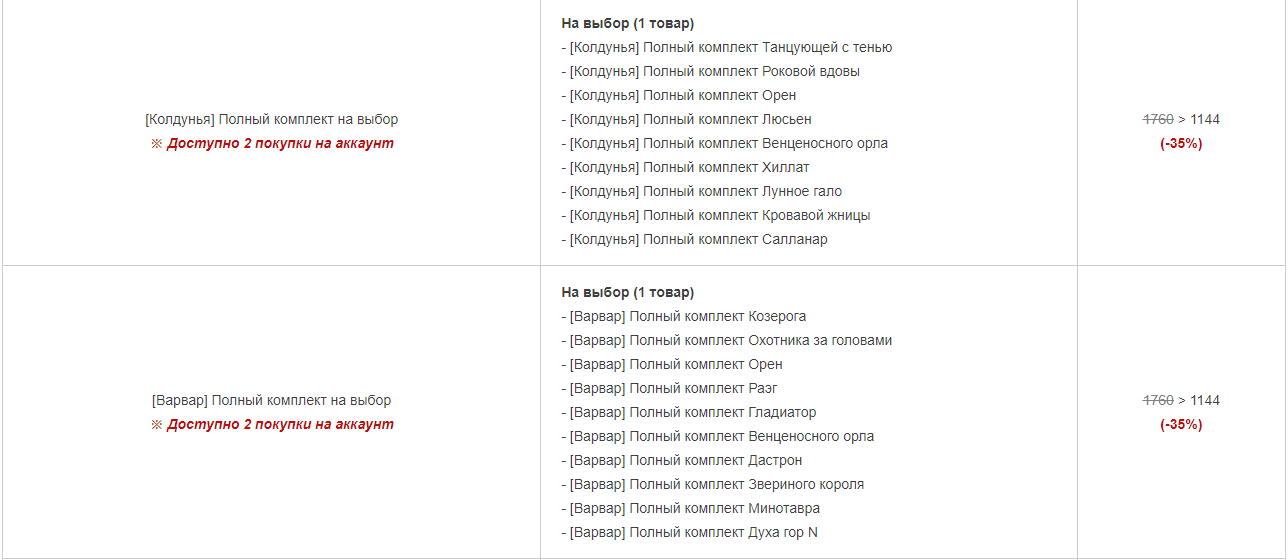Select Варвар Полный комплект Гладиатор

coord(689,412)
